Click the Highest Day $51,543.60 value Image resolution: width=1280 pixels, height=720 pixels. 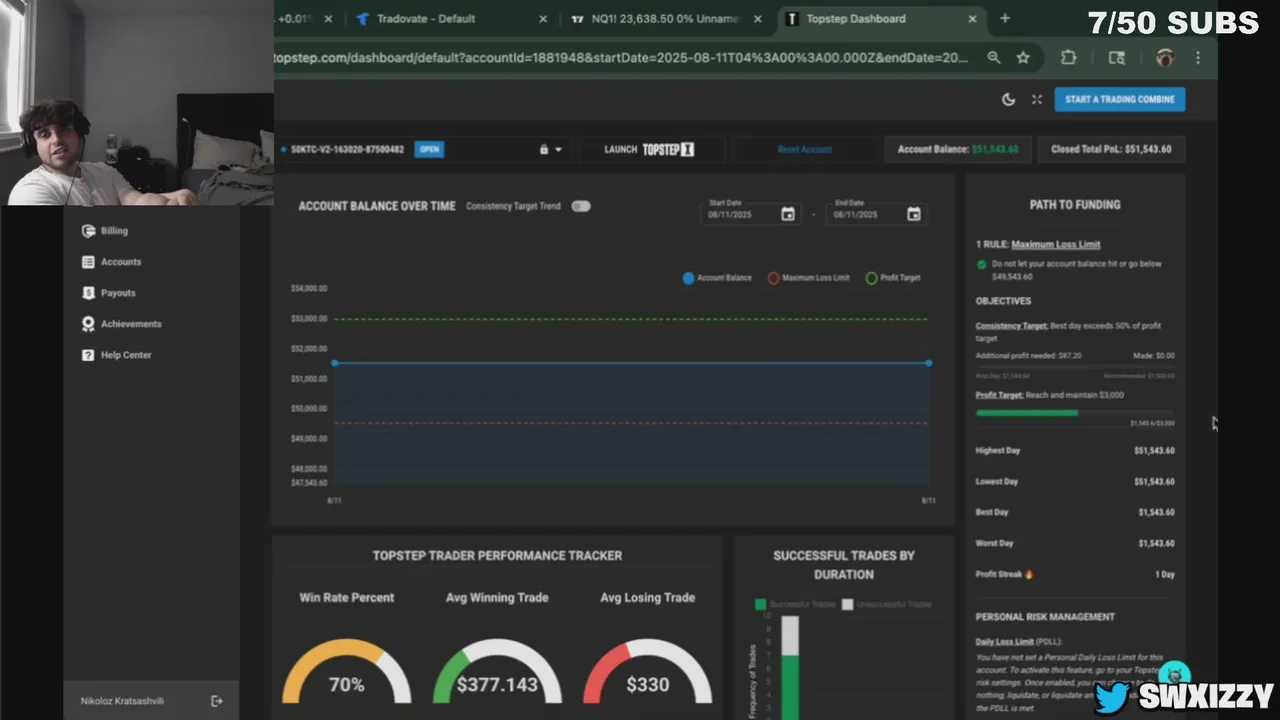pyautogui.click(x=1154, y=451)
